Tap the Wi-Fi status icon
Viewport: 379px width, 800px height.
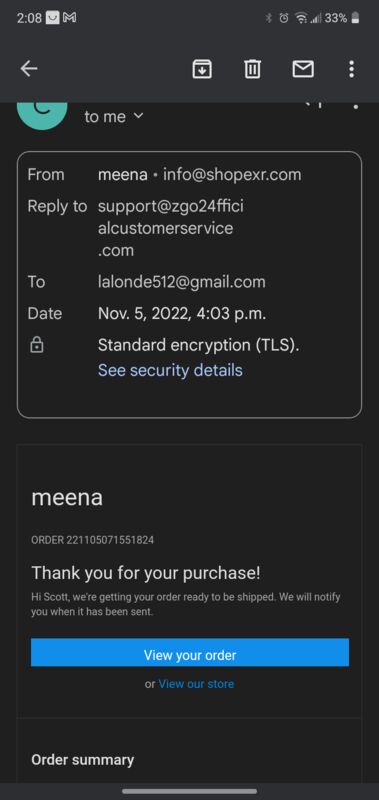click(x=301, y=18)
